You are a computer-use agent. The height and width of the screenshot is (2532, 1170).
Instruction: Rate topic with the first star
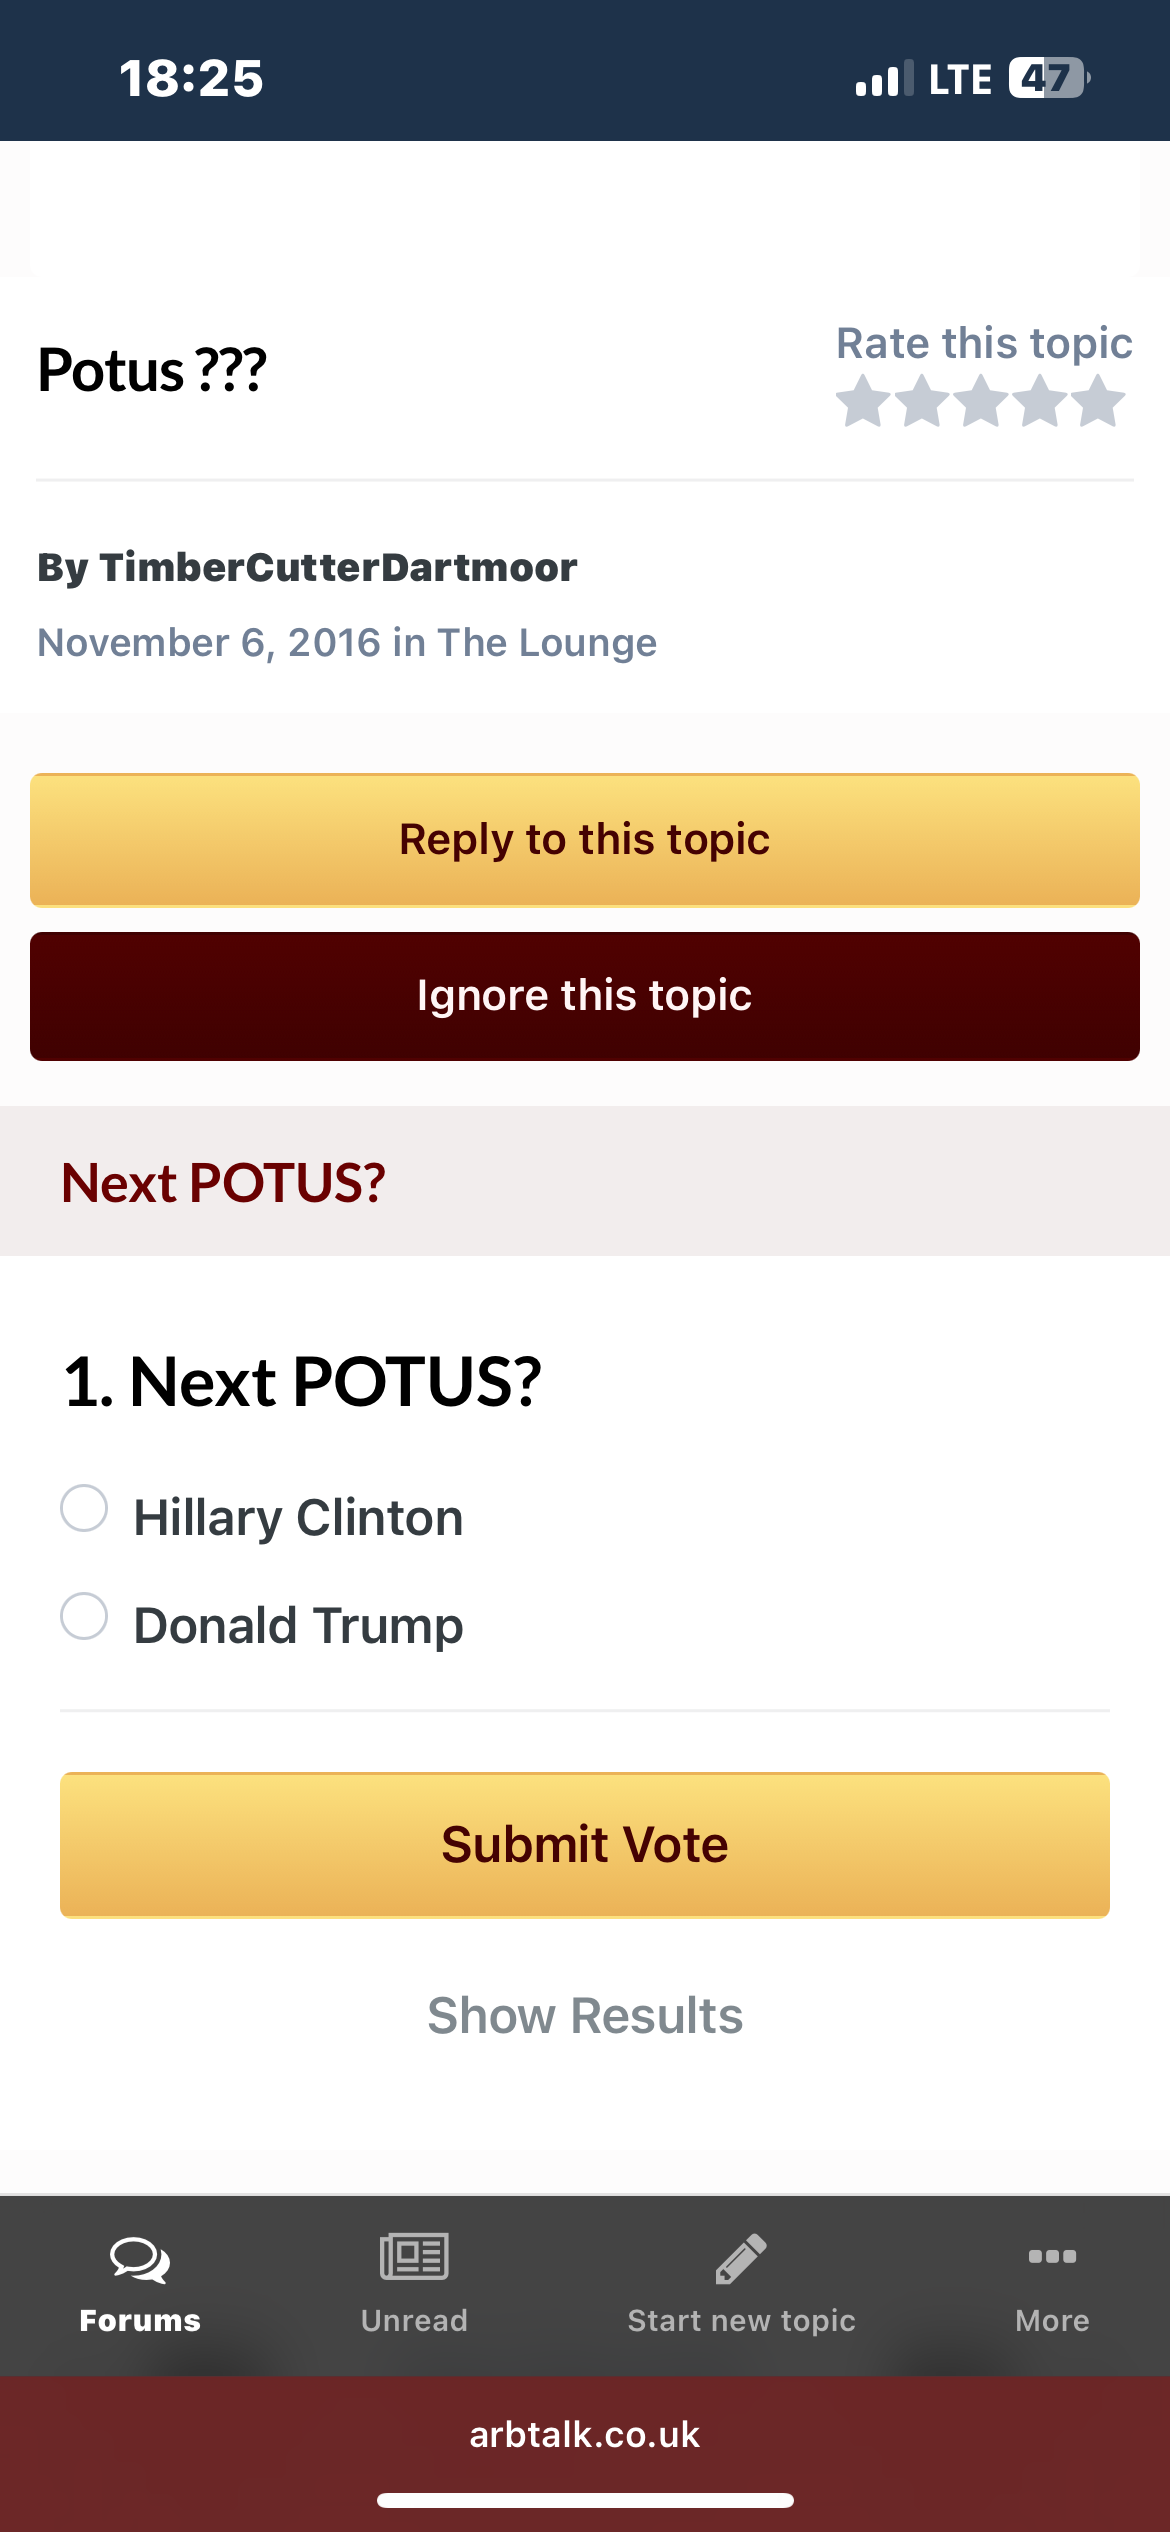pos(863,401)
